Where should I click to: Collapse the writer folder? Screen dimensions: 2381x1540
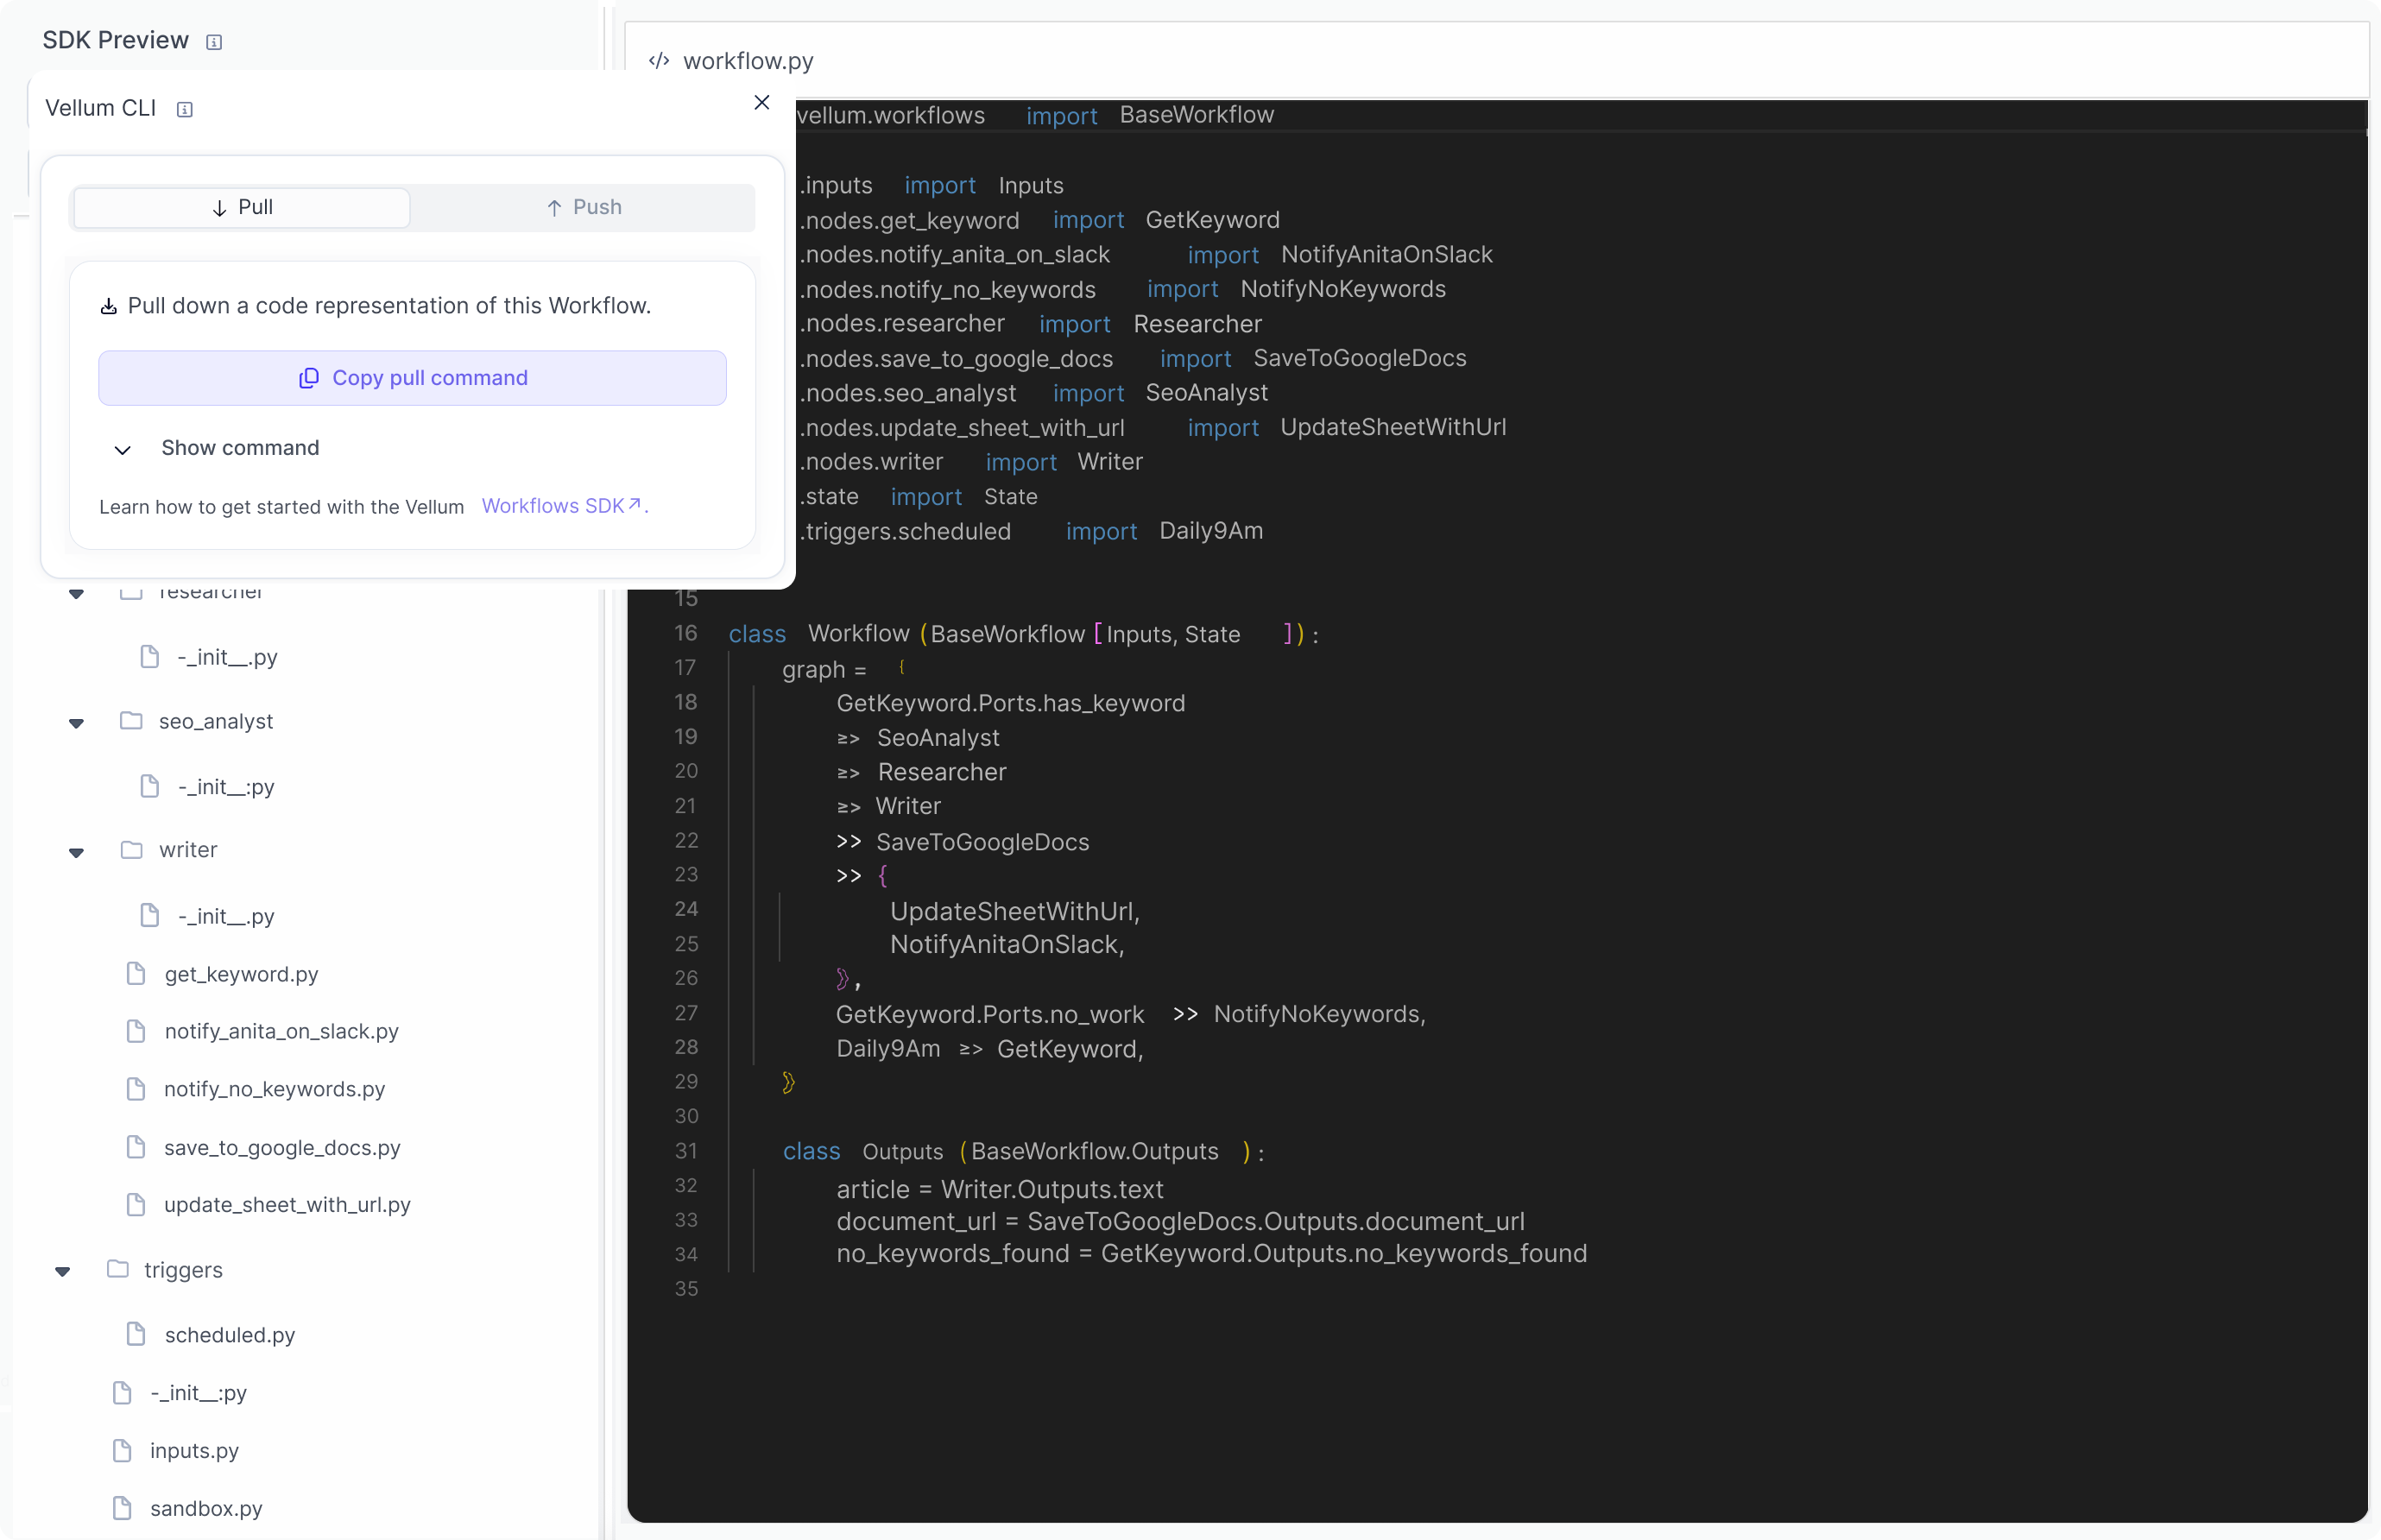click(x=76, y=852)
